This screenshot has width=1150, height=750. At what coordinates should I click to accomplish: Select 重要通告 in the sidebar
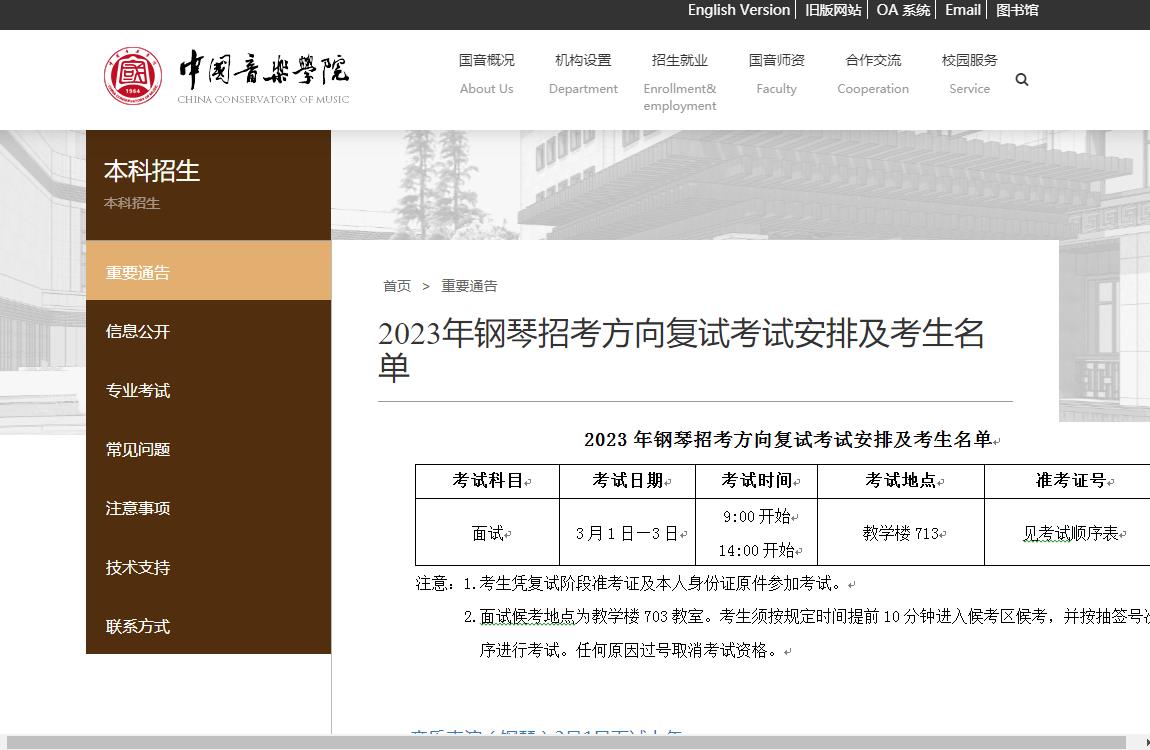(x=208, y=271)
